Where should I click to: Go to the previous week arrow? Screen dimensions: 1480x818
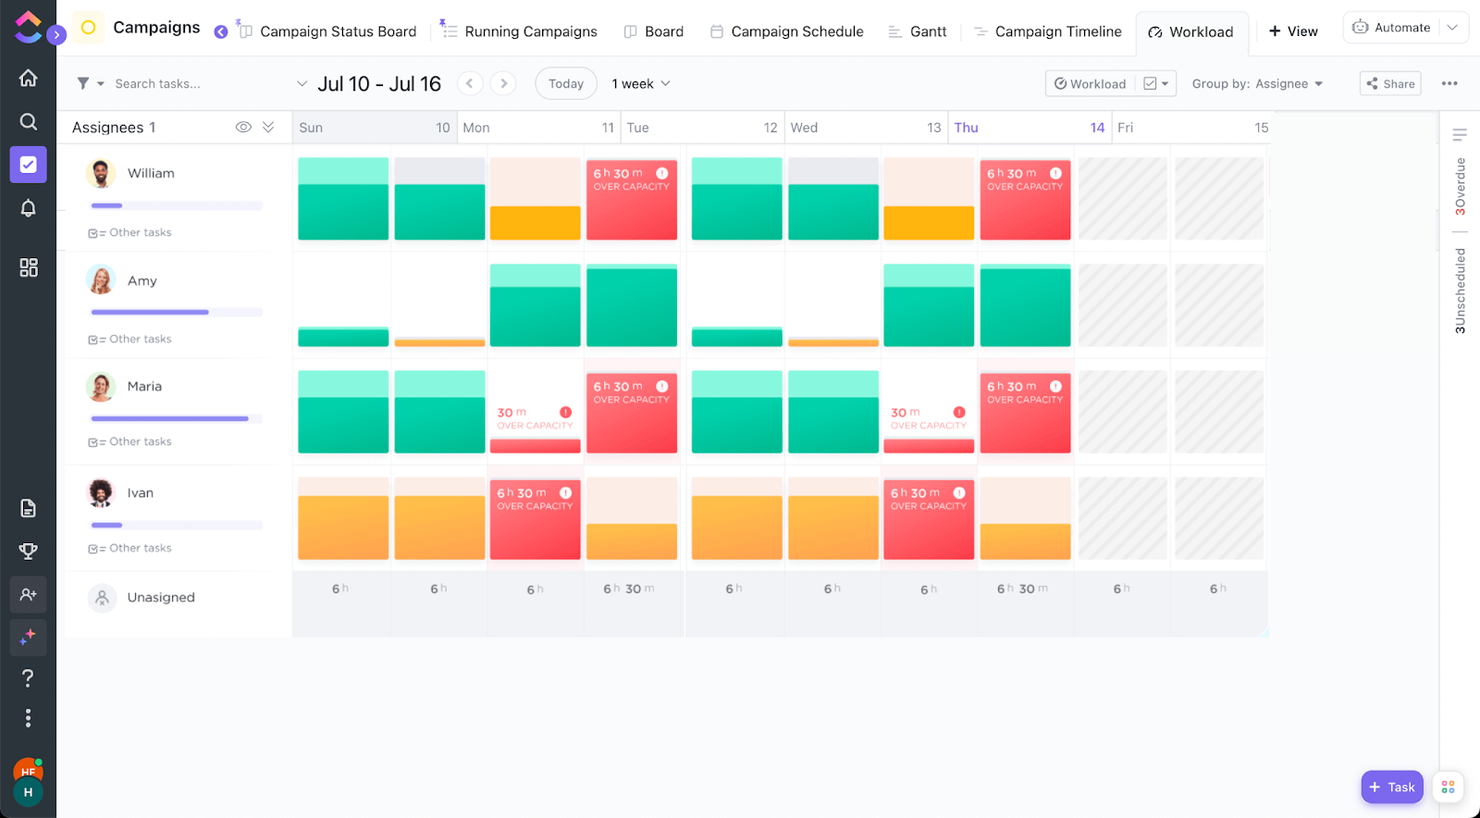pyautogui.click(x=469, y=83)
